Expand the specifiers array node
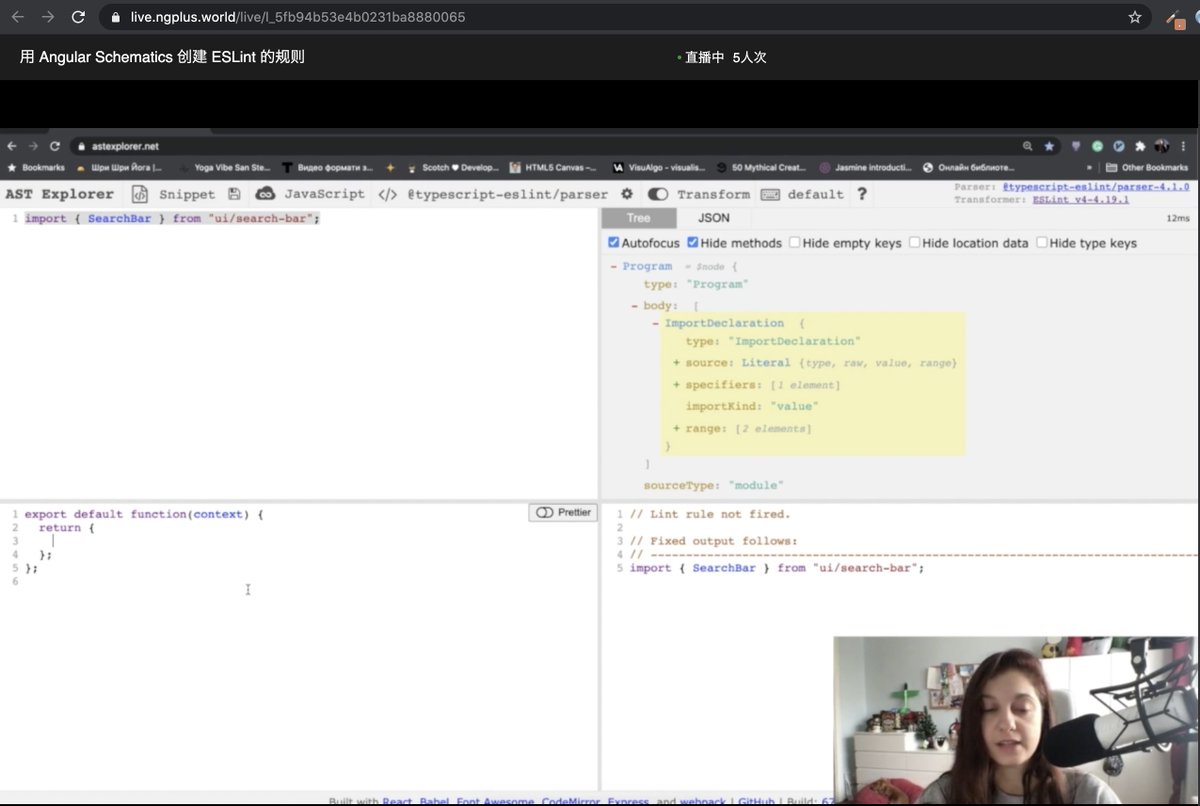 [679, 384]
